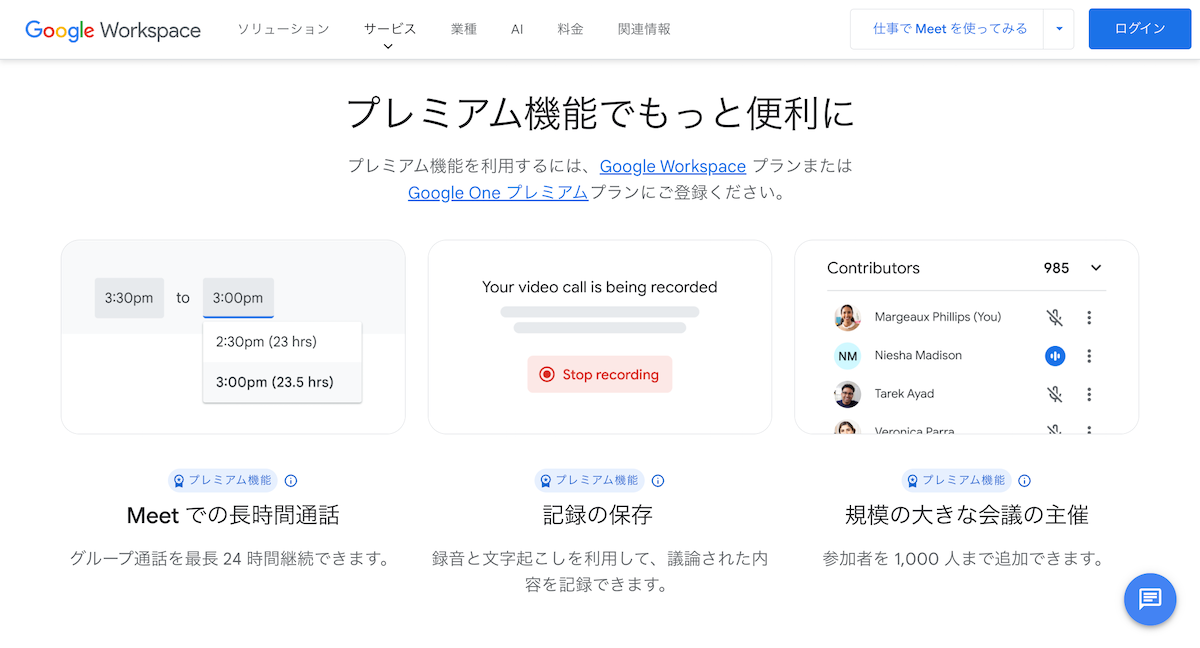Follow the Google One プレミアム link
Image resolution: width=1200 pixels, height=648 pixels.
point(498,193)
